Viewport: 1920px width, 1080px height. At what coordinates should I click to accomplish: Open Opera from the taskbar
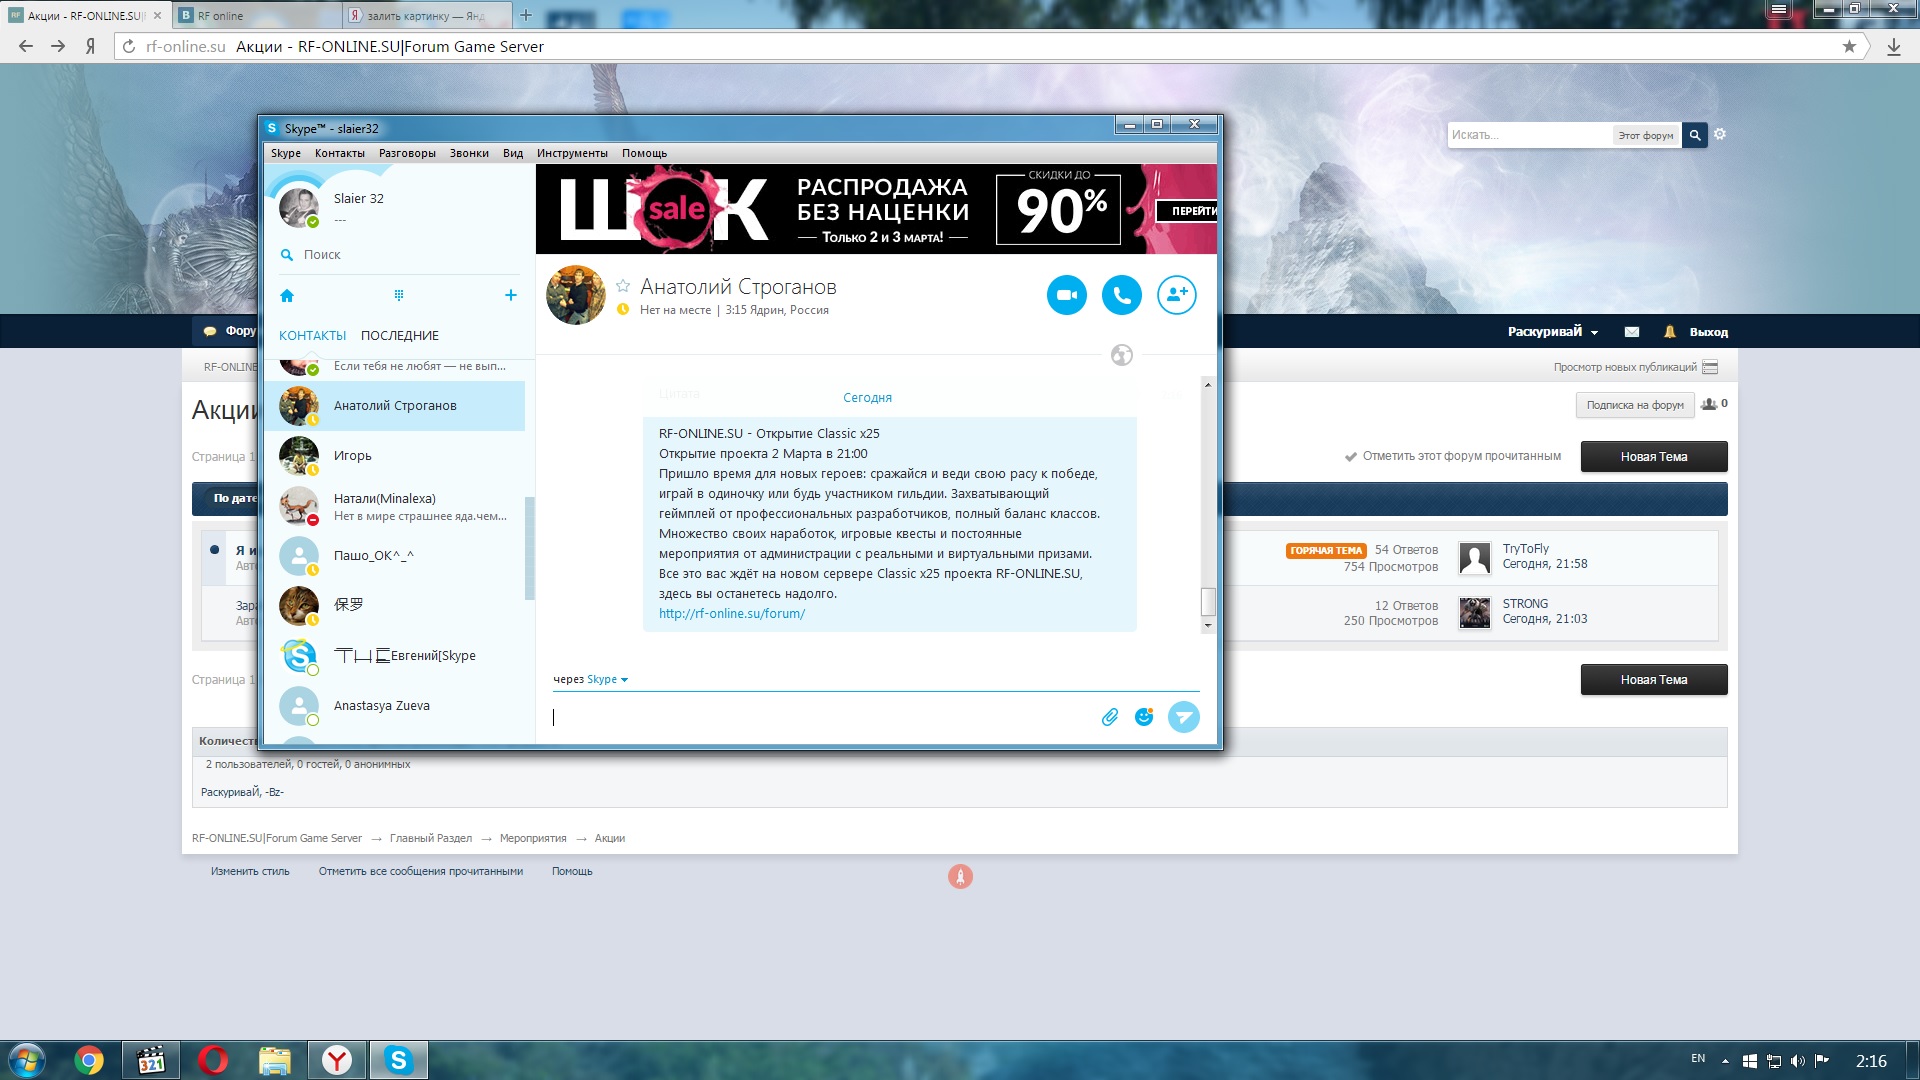pyautogui.click(x=213, y=1060)
